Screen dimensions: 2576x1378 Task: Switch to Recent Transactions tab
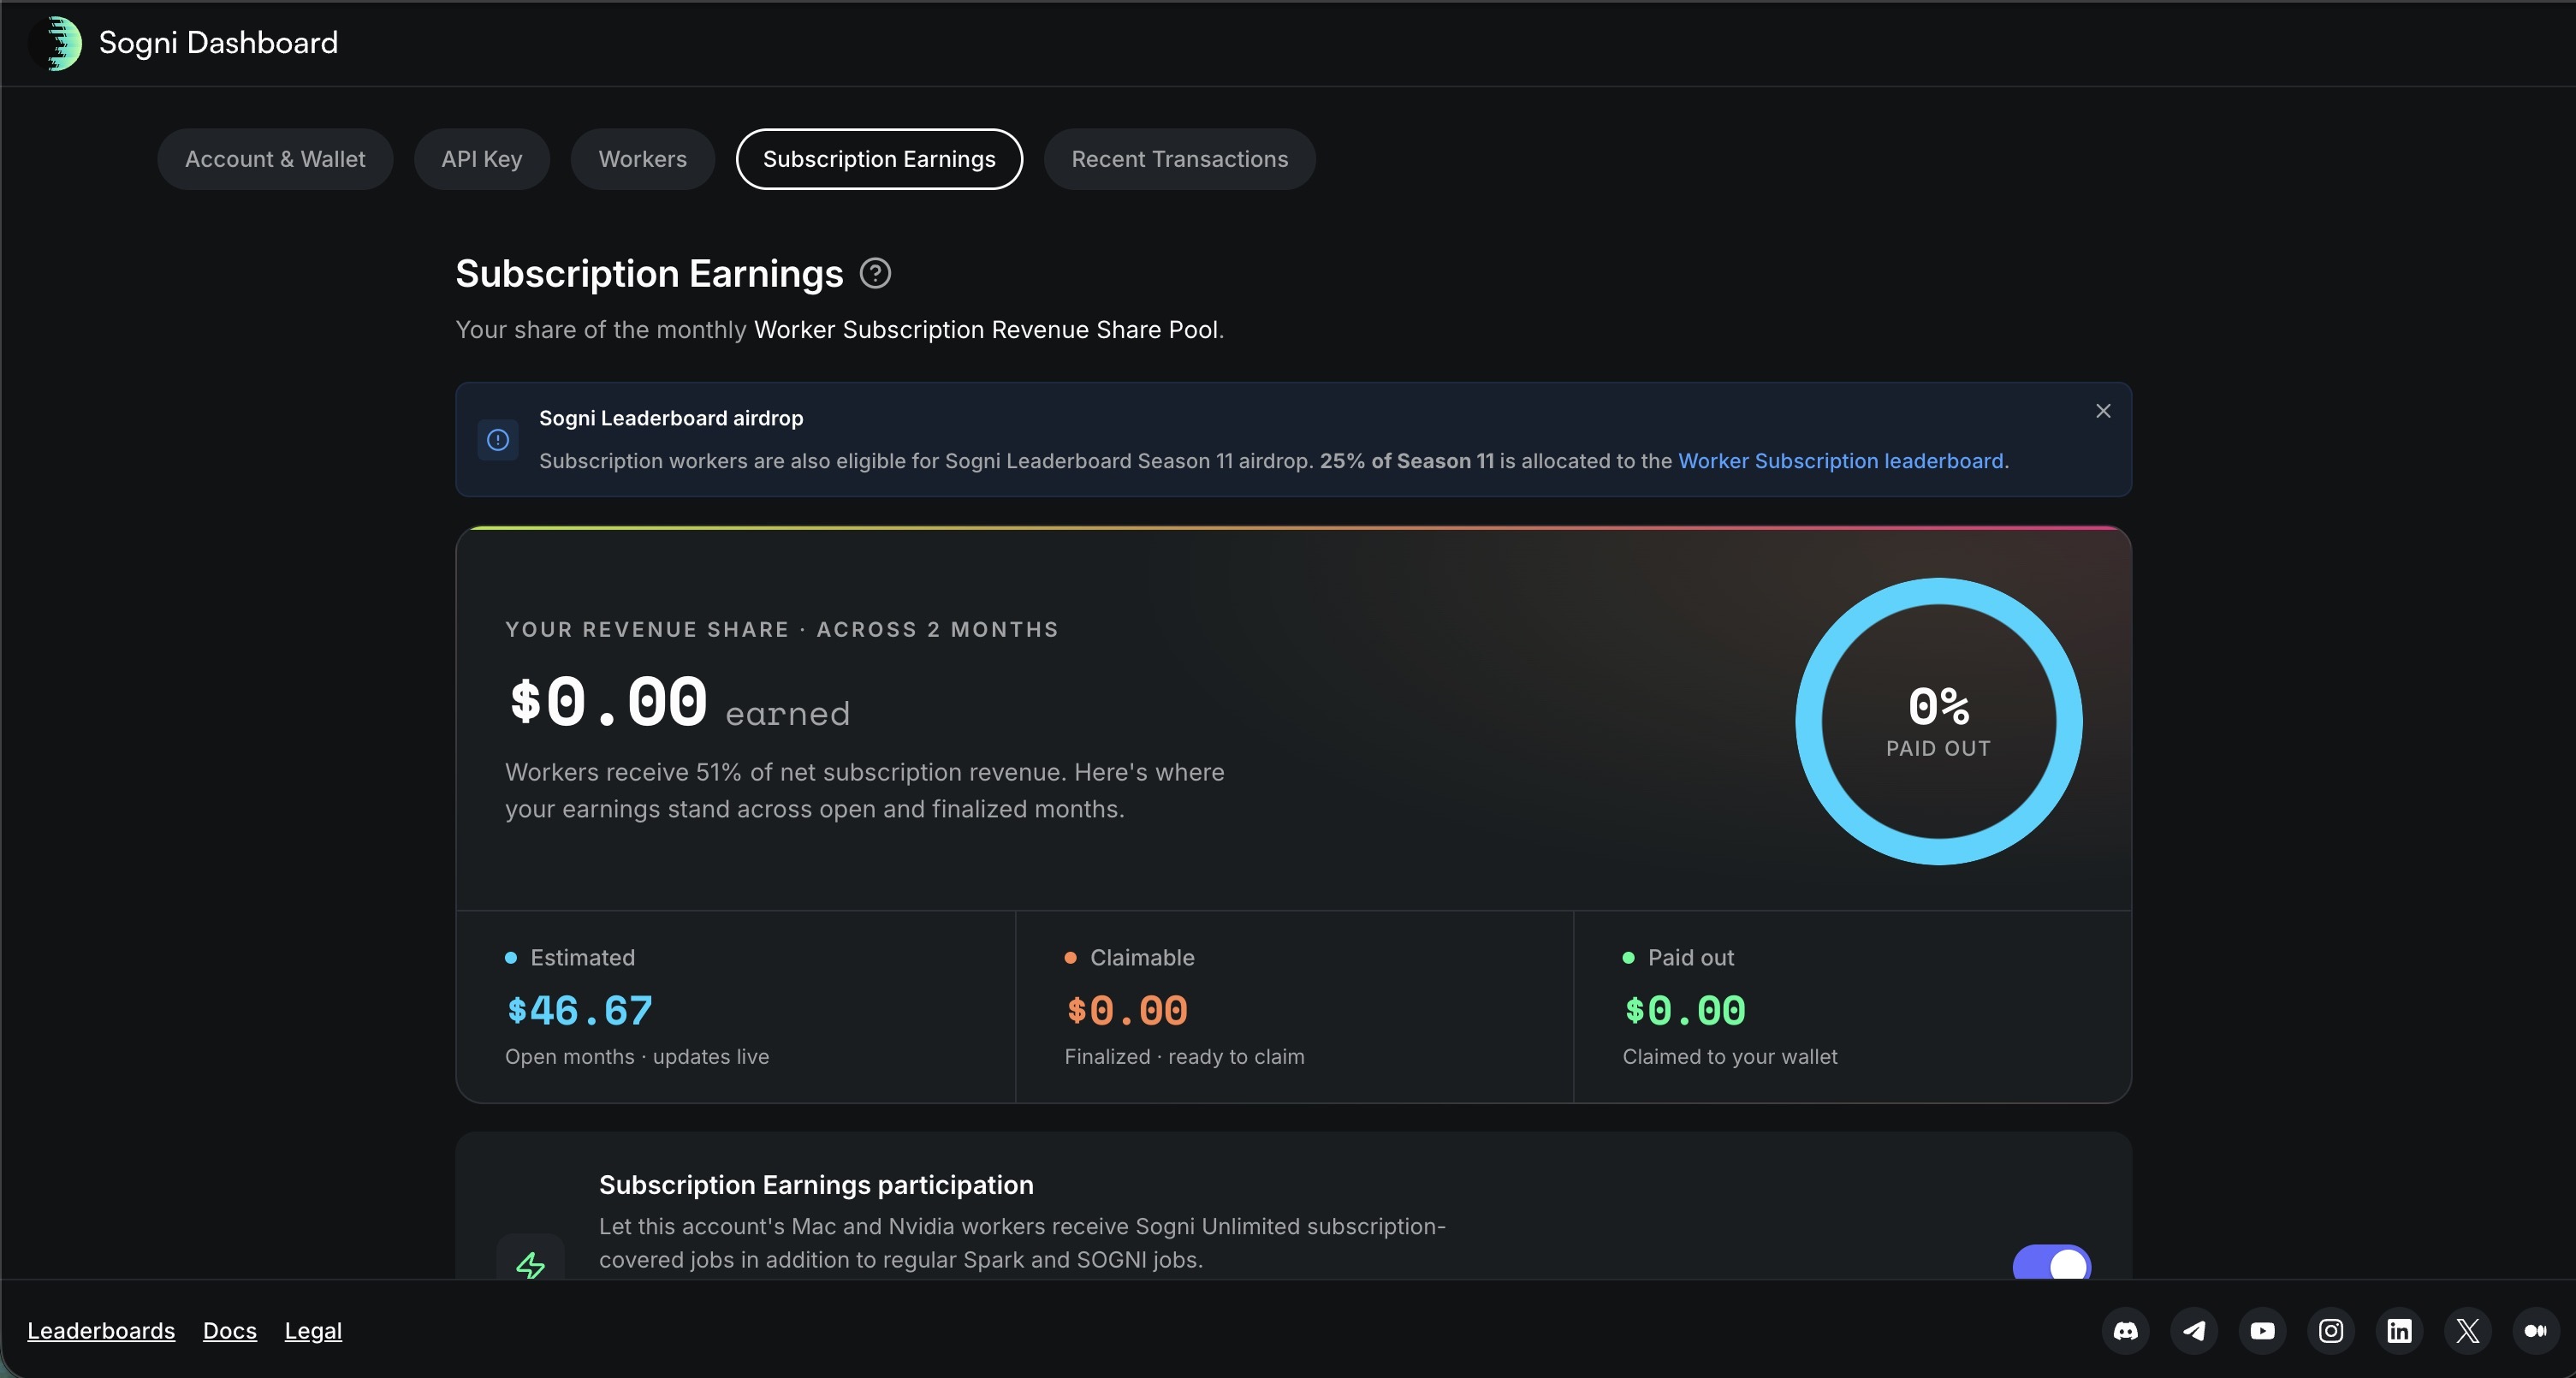pyautogui.click(x=1179, y=159)
